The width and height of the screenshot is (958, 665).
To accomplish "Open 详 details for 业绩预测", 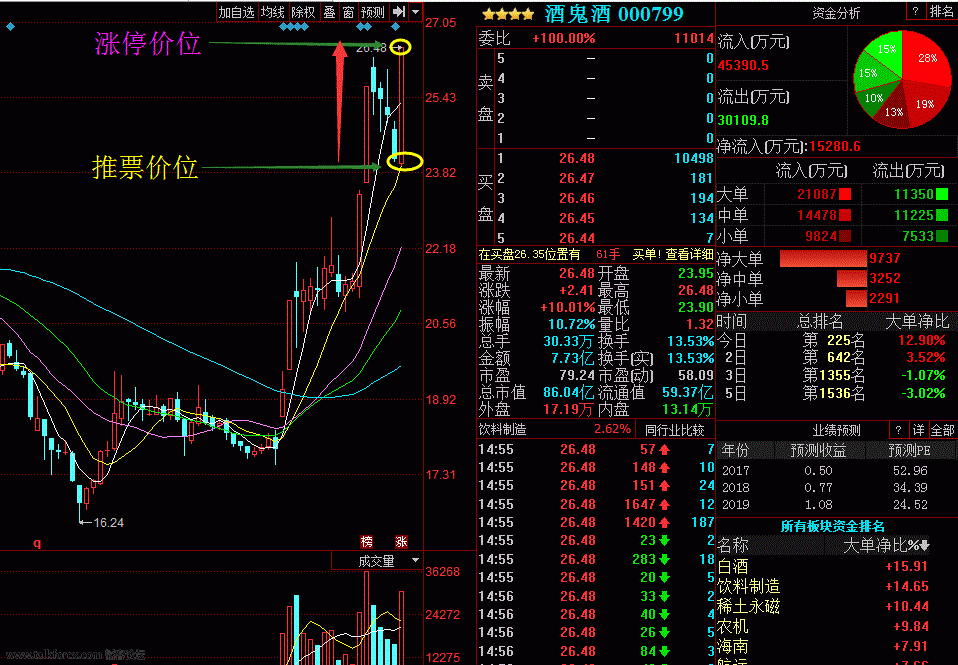I will point(918,430).
